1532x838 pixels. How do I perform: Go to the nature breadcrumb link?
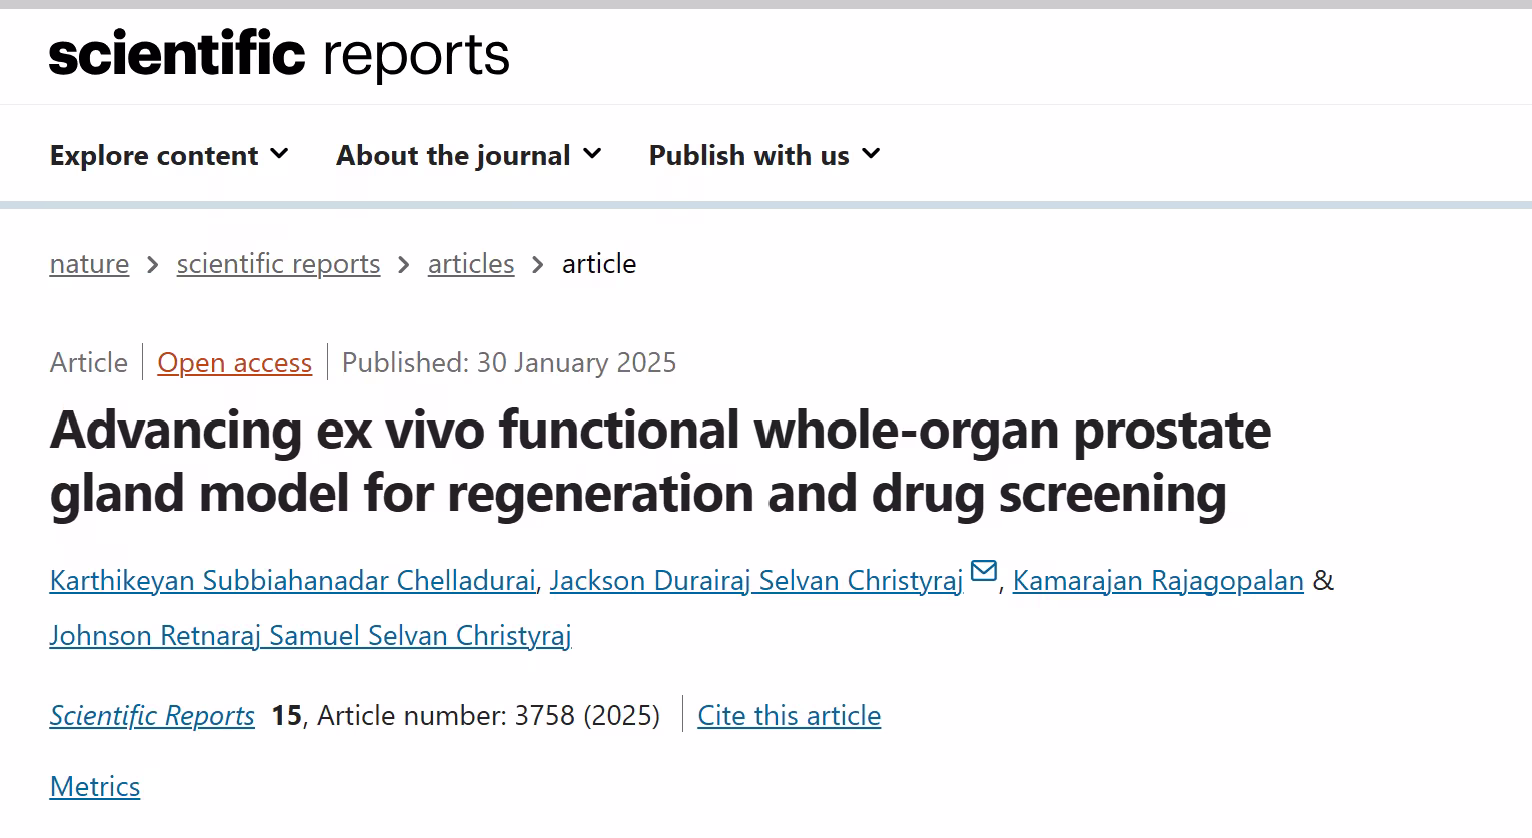89,264
